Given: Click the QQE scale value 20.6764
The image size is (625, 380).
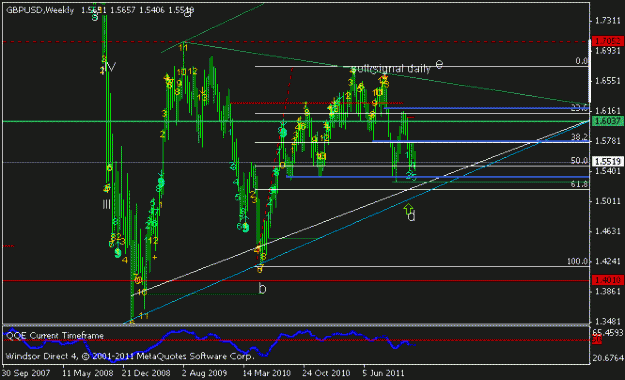Looking at the screenshot, I should click(608, 358).
